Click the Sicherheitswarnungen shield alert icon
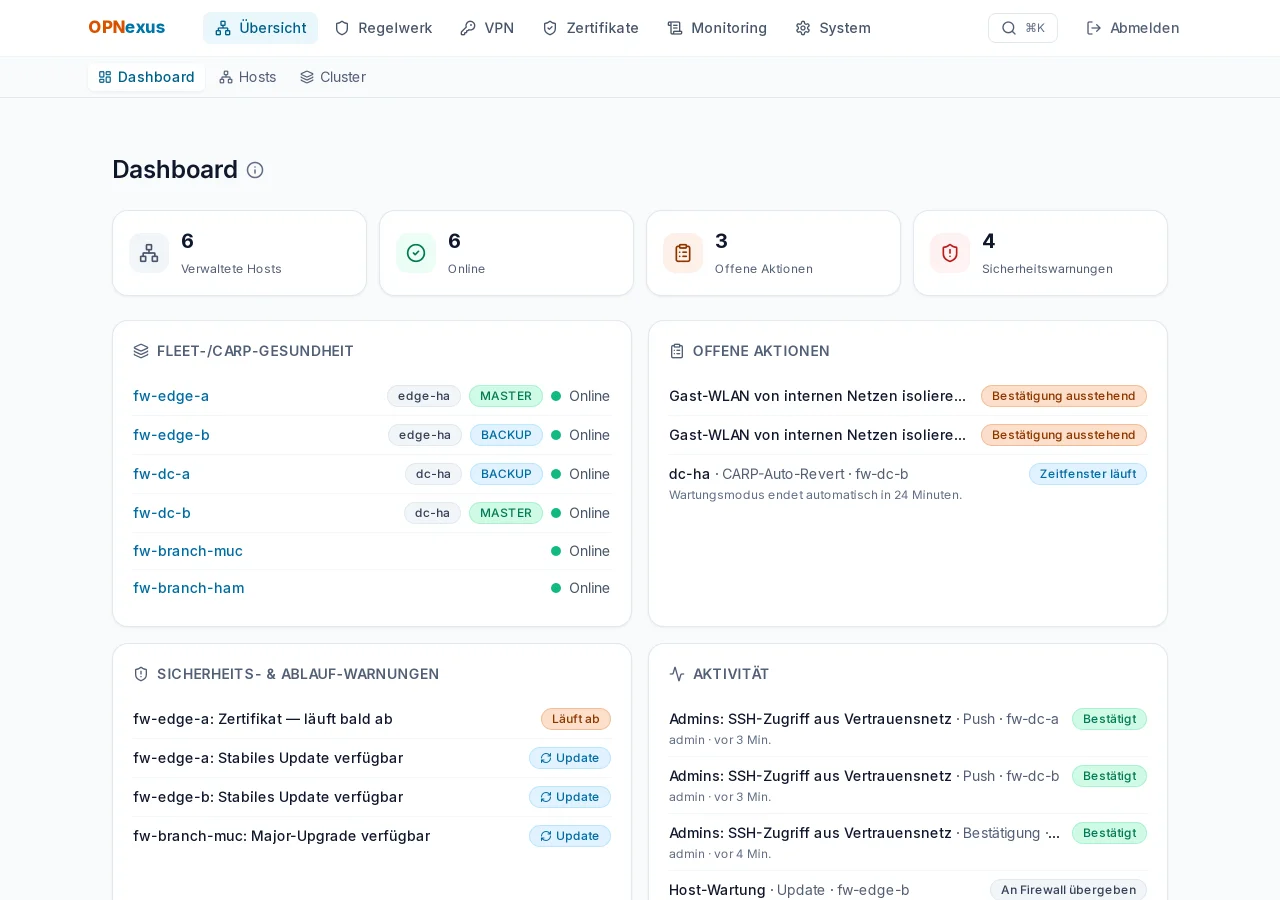Viewport: 1280px width, 900px height. 950,253
